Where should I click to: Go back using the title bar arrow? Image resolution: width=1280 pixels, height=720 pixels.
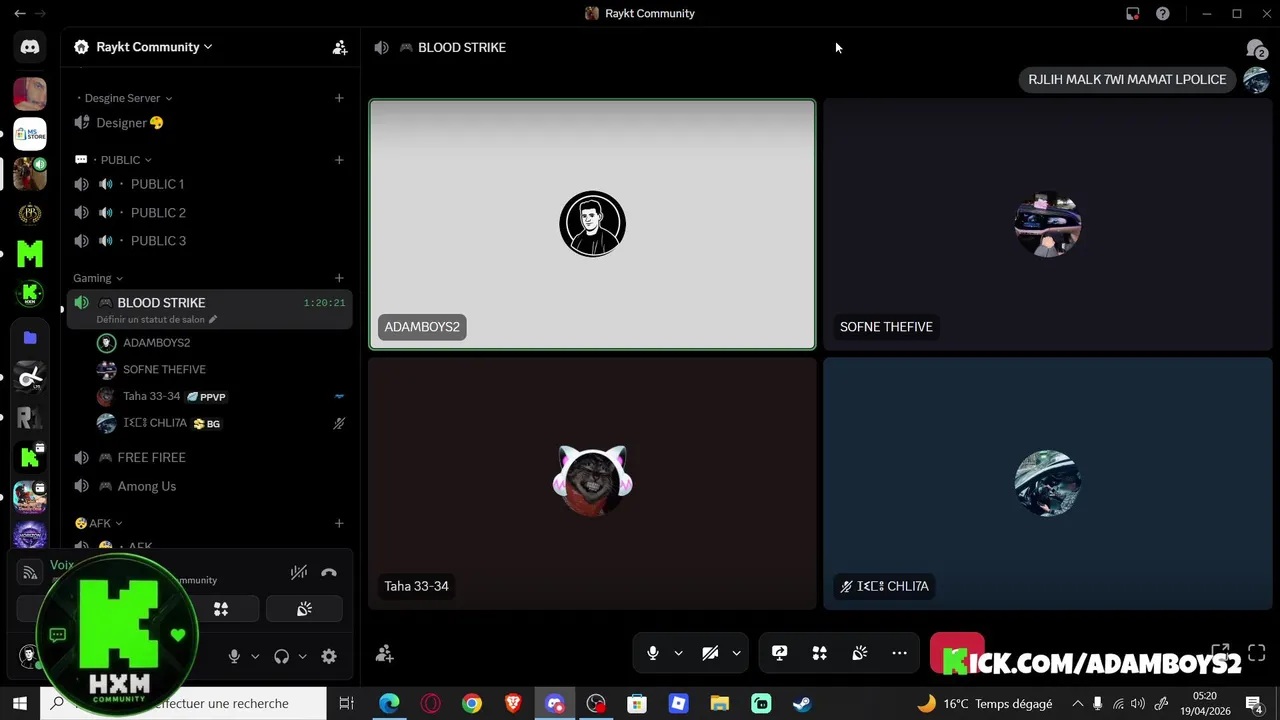pos(19,13)
